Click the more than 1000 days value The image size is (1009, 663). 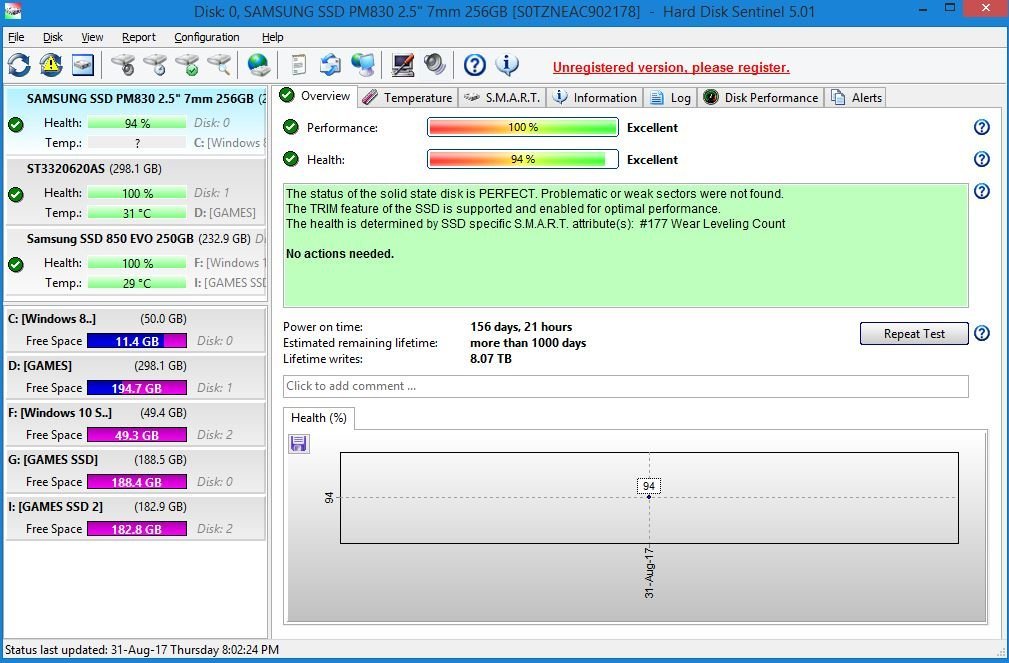[528, 342]
